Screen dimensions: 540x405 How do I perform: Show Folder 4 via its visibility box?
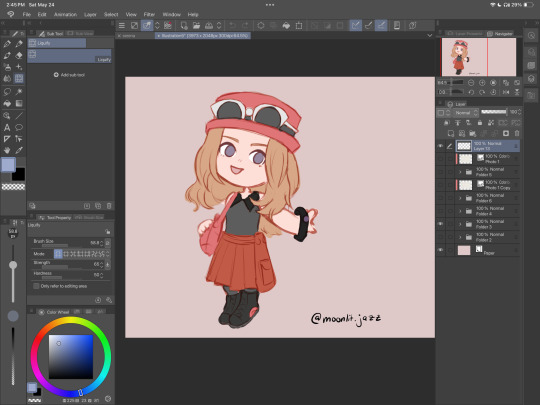coord(440,211)
